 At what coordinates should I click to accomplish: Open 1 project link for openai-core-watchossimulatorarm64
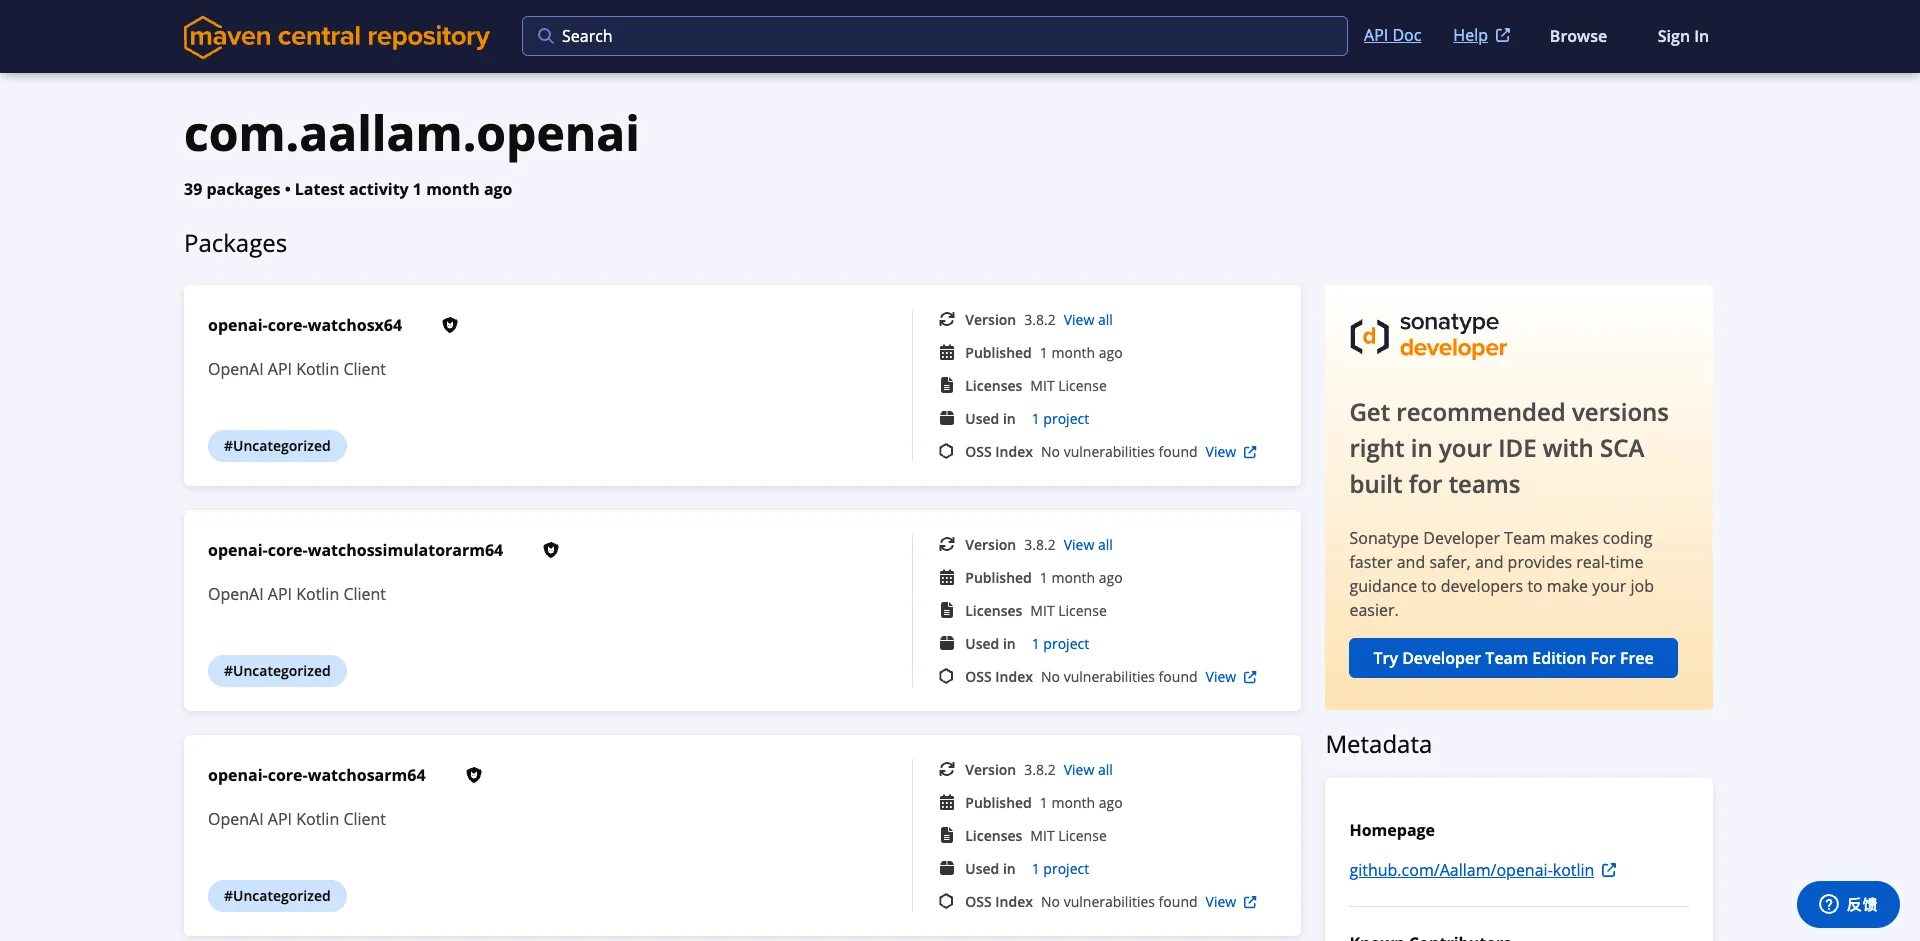tap(1060, 644)
